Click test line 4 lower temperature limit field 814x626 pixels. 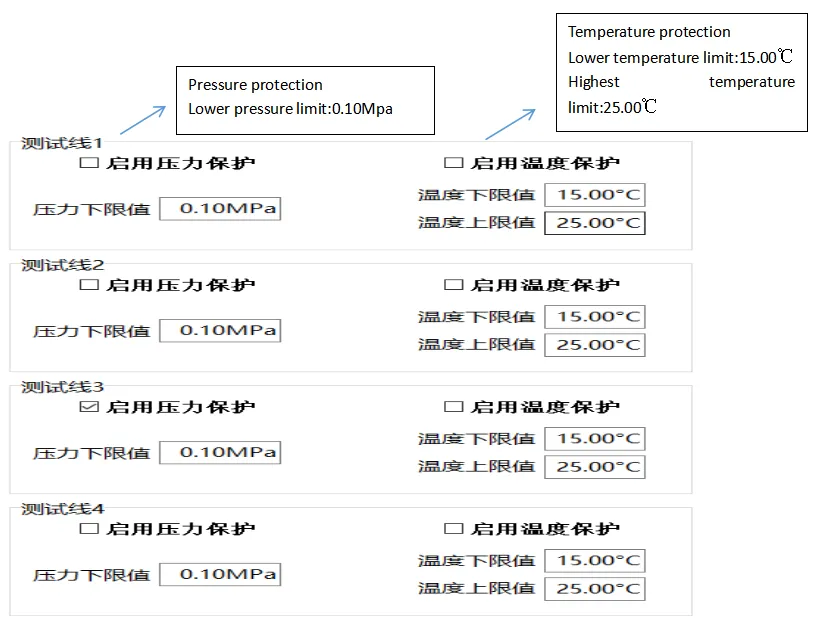click(x=594, y=561)
